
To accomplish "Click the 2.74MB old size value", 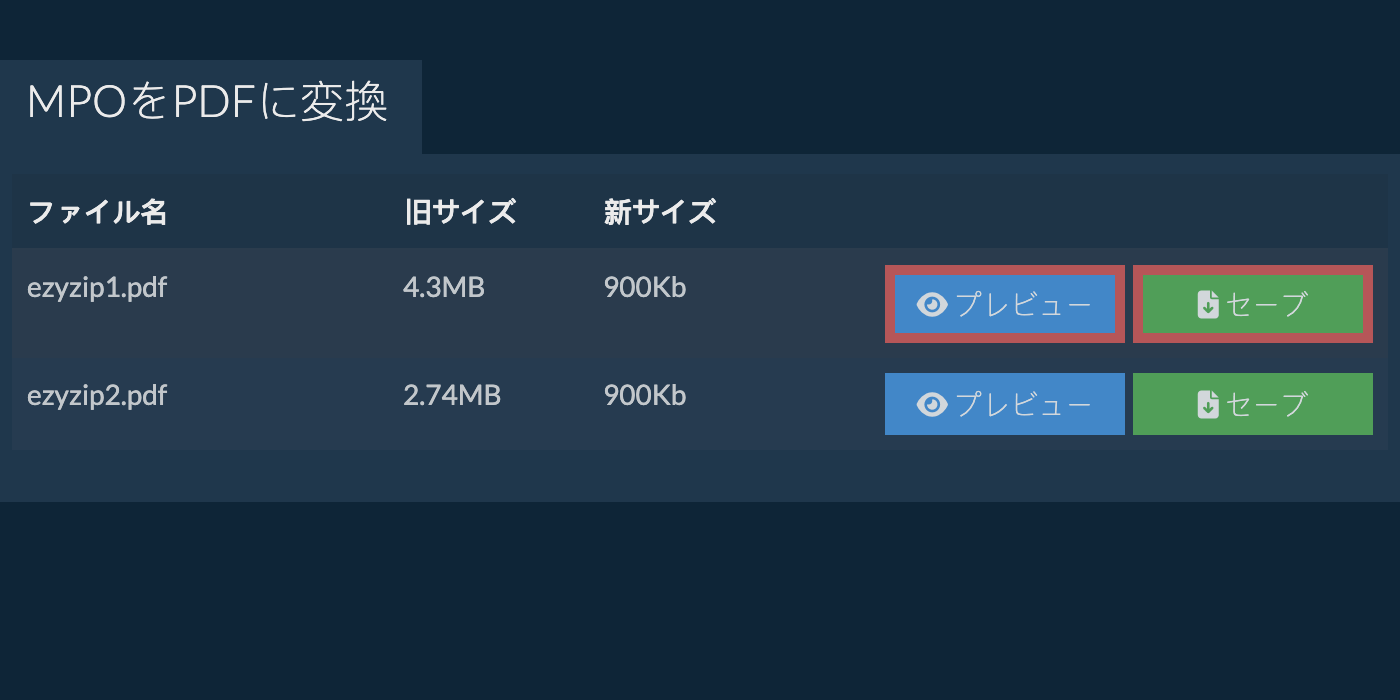I will tap(451, 396).
